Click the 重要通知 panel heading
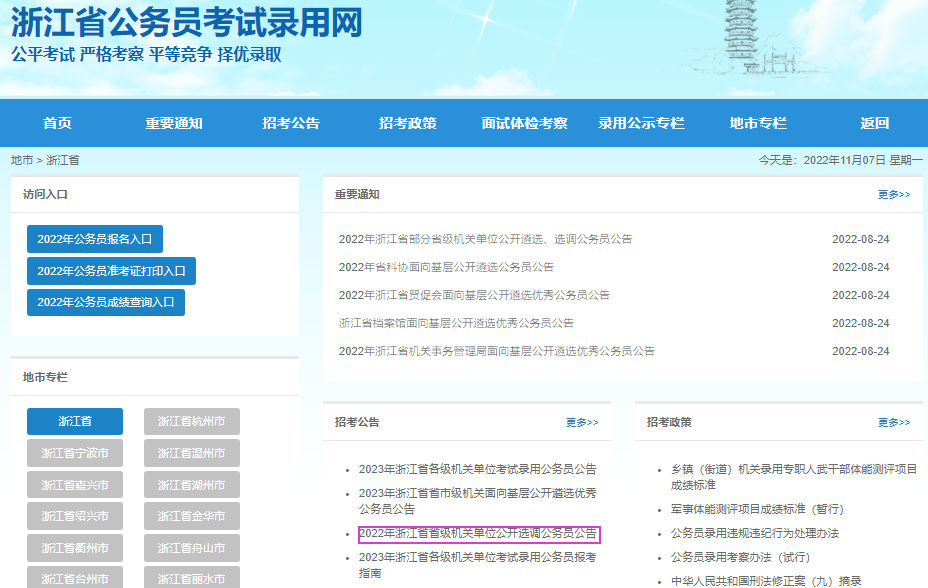This screenshot has width=928, height=588. pos(357,194)
